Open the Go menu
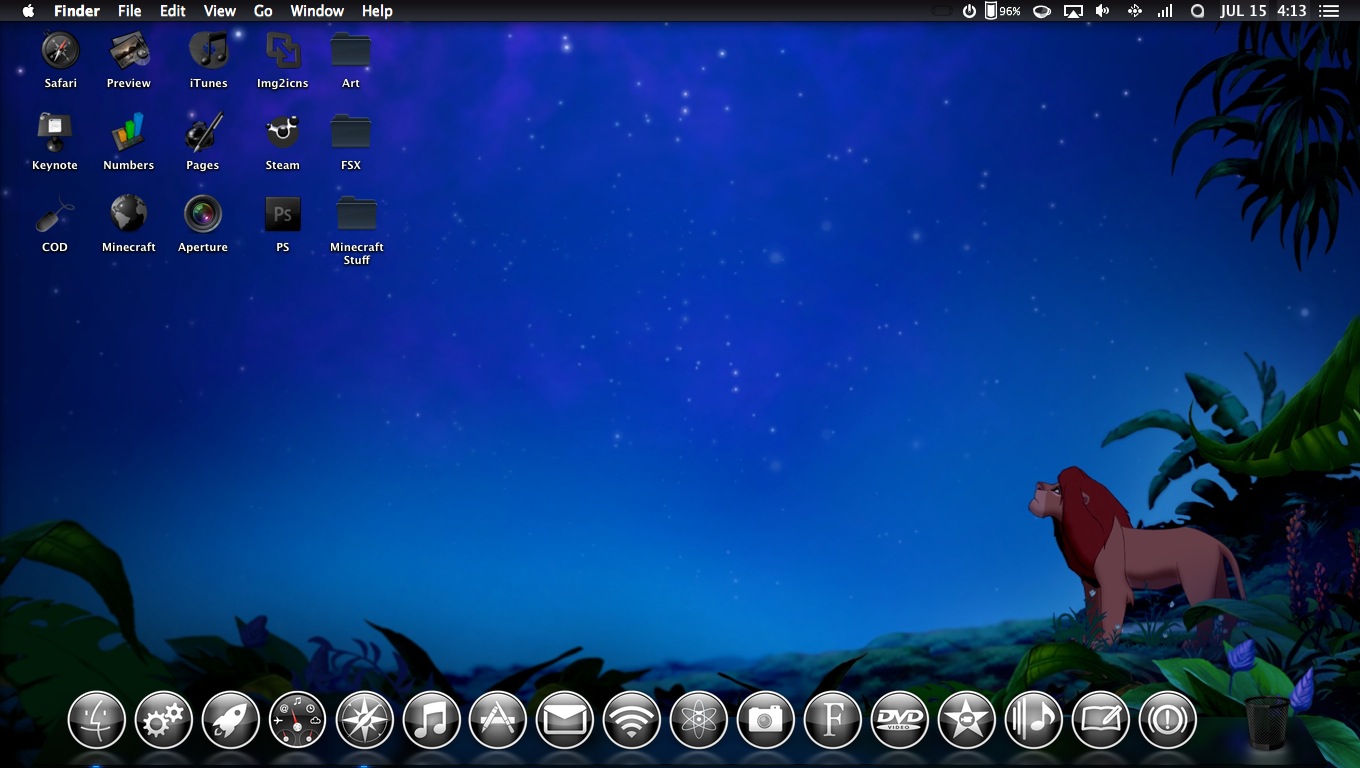Viewport: 1360px width, 768px height. click(263, 11)
